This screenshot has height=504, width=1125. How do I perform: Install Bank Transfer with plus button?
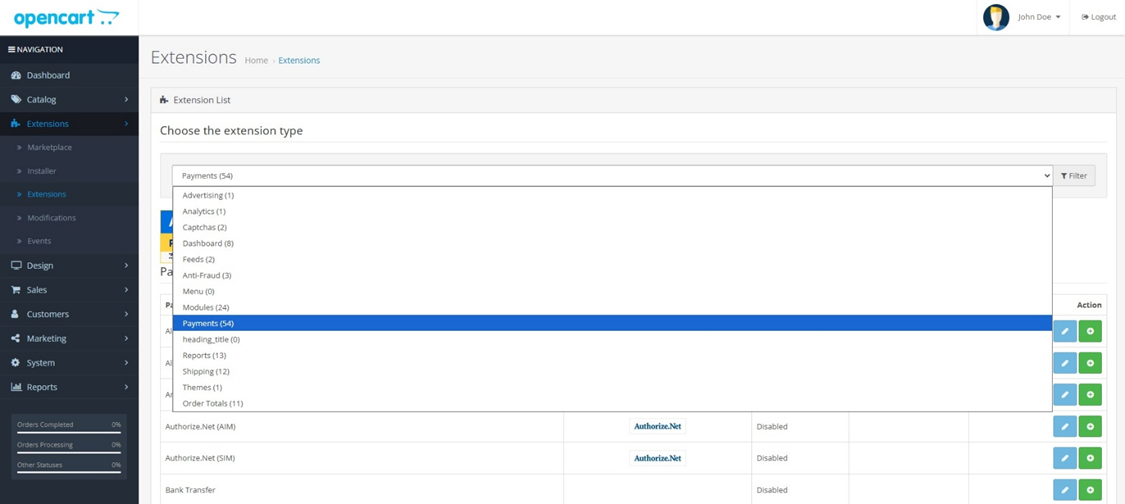pyautogui.click(x=1090, y=490)
